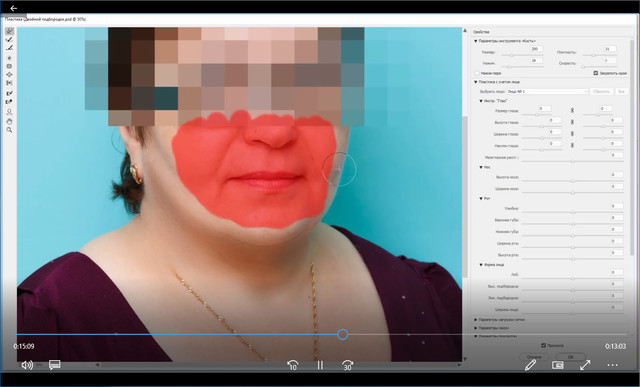This screenshot has height=387, width=640.
Task: Adjust the Лоб forehead slider
Action: (x=573, y=279)
